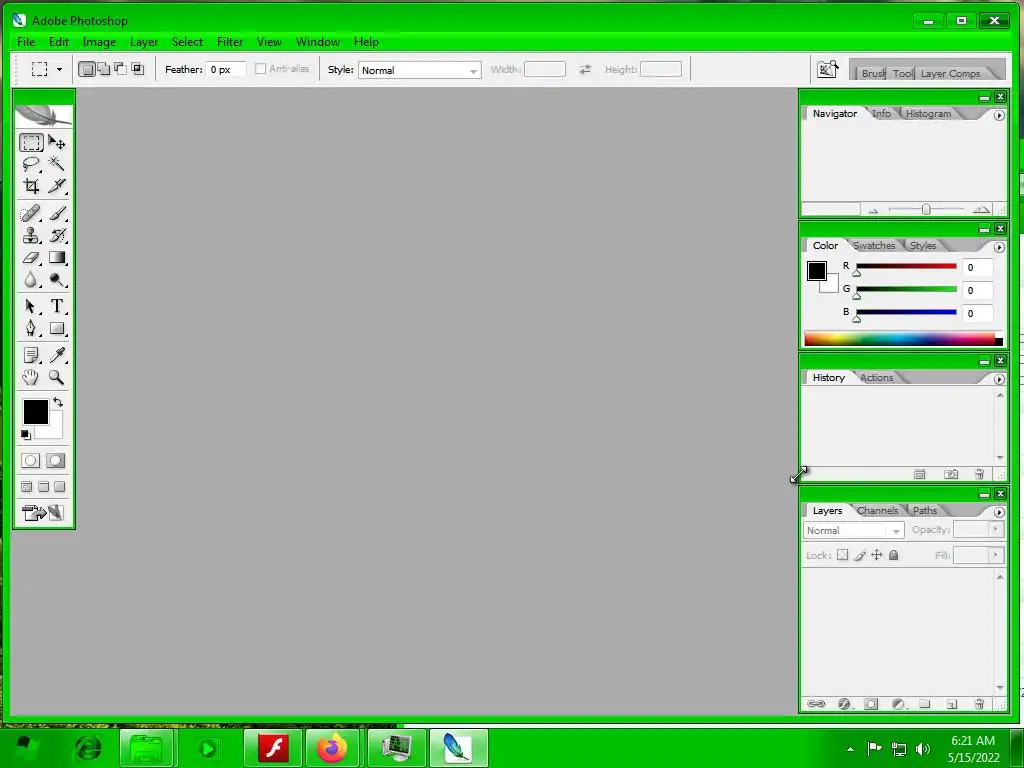The width and height of the screenshot is (1024, 768).
Task: Open the Layers palette flyout menu
Action: (999, 513)
